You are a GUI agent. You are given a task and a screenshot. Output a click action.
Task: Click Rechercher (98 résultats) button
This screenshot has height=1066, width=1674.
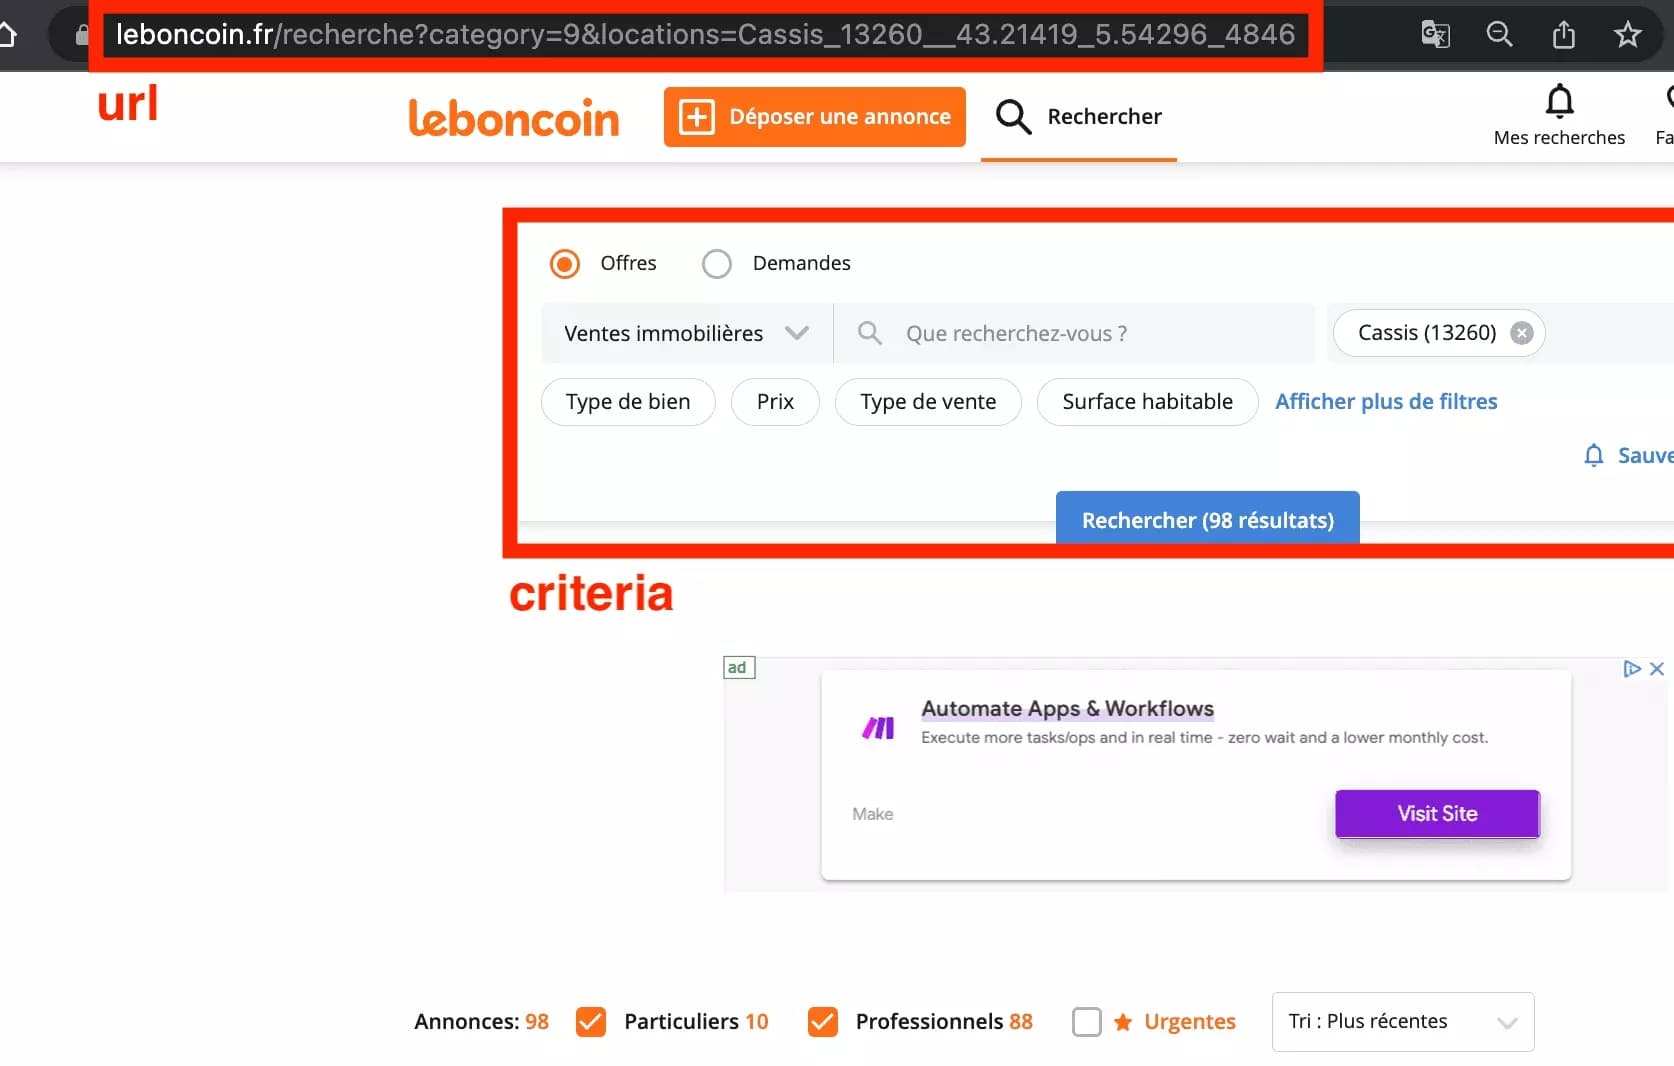(1208, 518)
